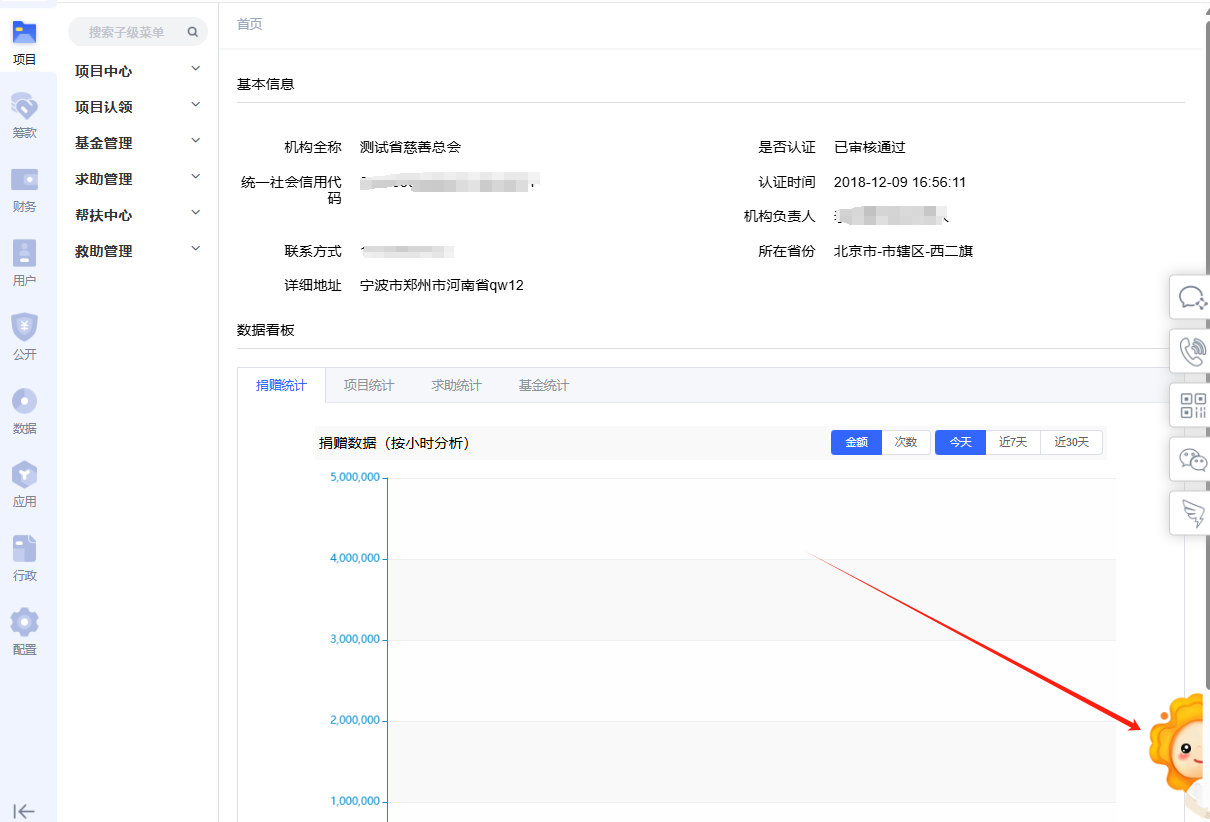
Task: Open the phone support icon
Action: (x=1192, y=352)
